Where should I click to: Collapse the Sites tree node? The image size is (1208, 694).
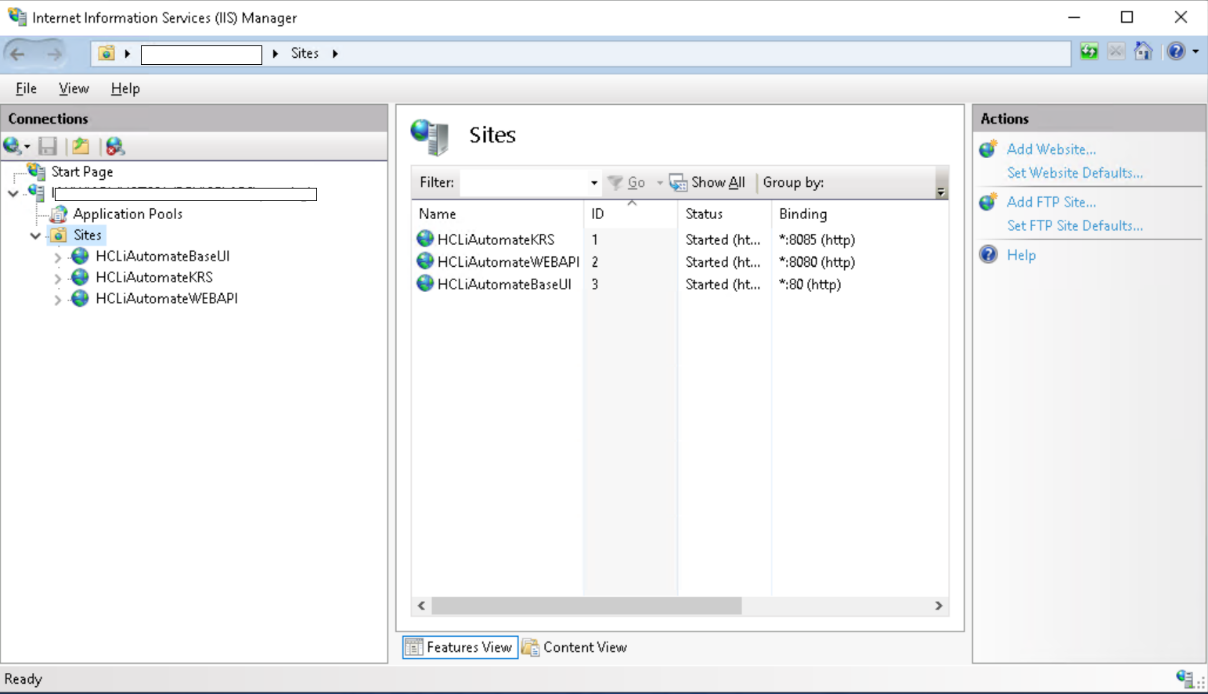tap(36, 236)
